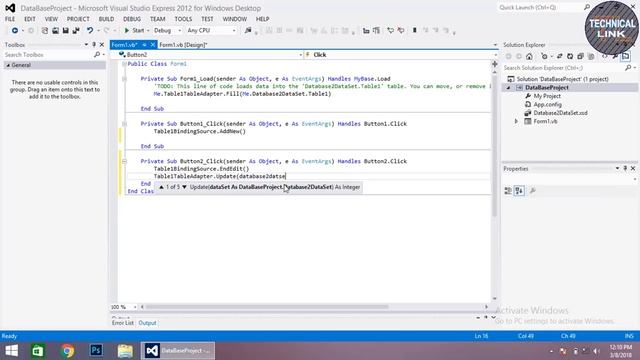The height and width of the screenshot is (360, 640).
Task: Click the bookmark toolbar icon
Action: [x=414, y=31]
